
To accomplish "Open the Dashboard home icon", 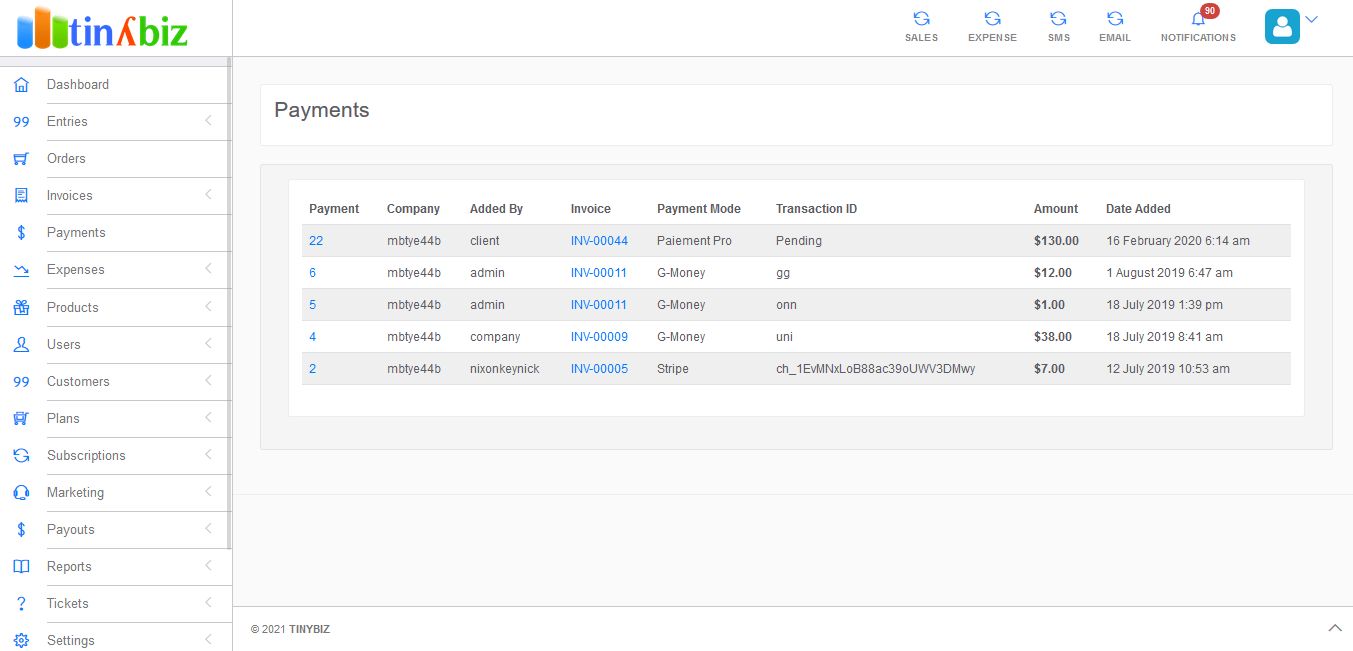I will pyautogui.click(x=21, y=85).
